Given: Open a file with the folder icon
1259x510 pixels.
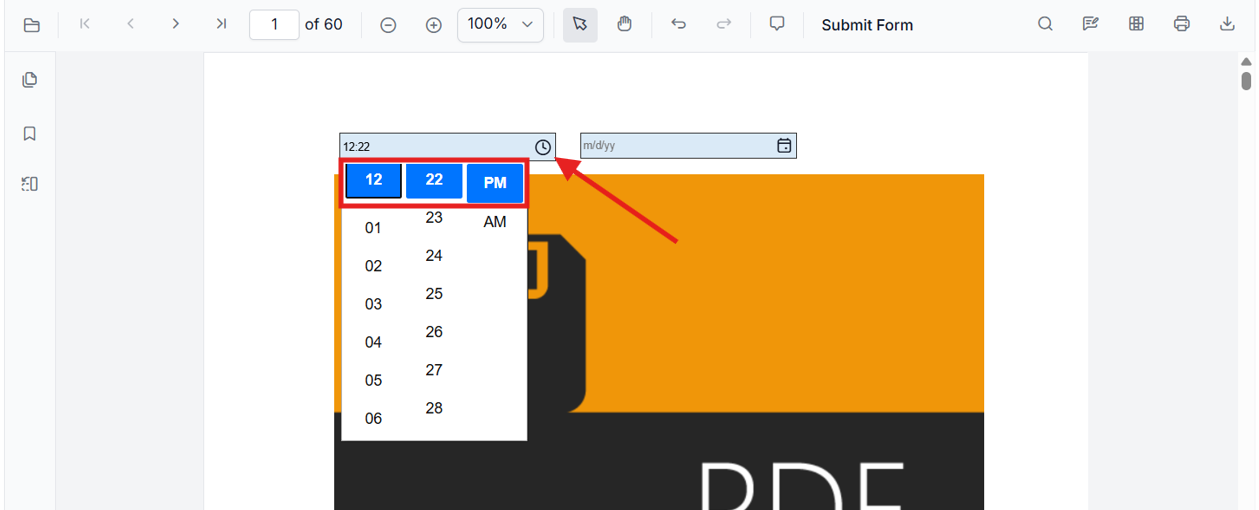Looking at the screenshot, I should [32, 25].
